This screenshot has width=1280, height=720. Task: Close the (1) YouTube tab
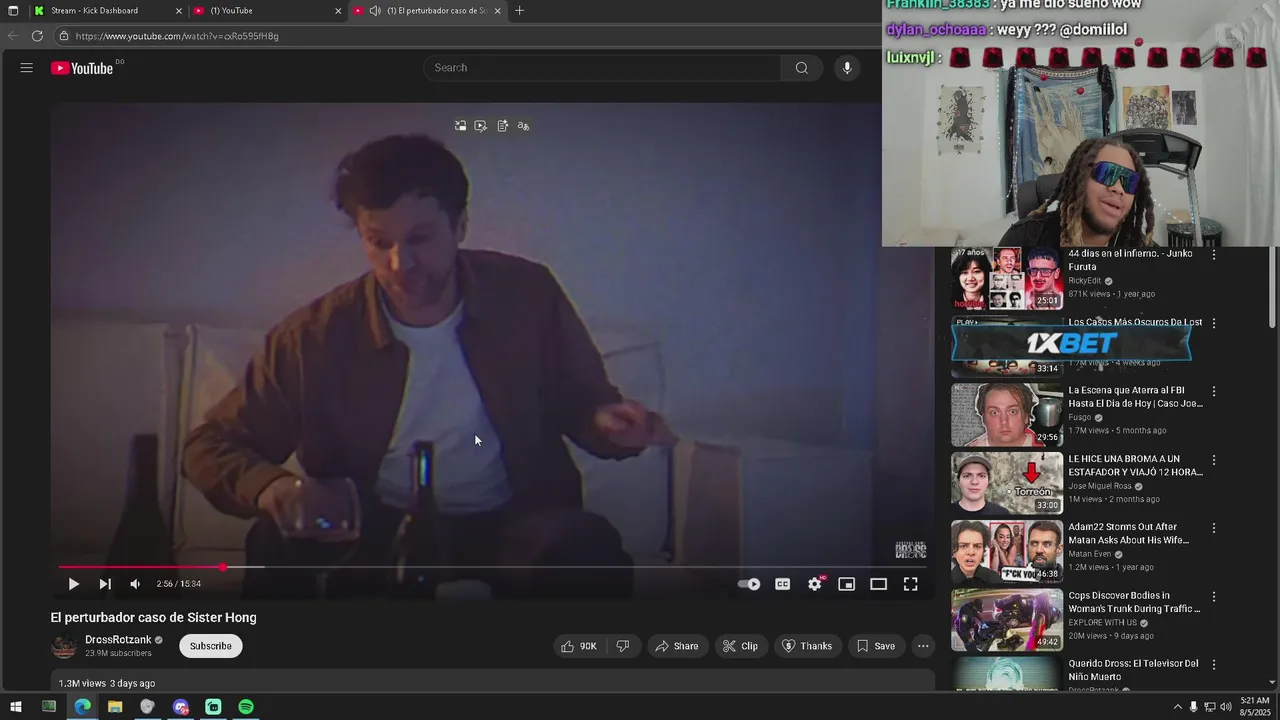pos(338,11)
